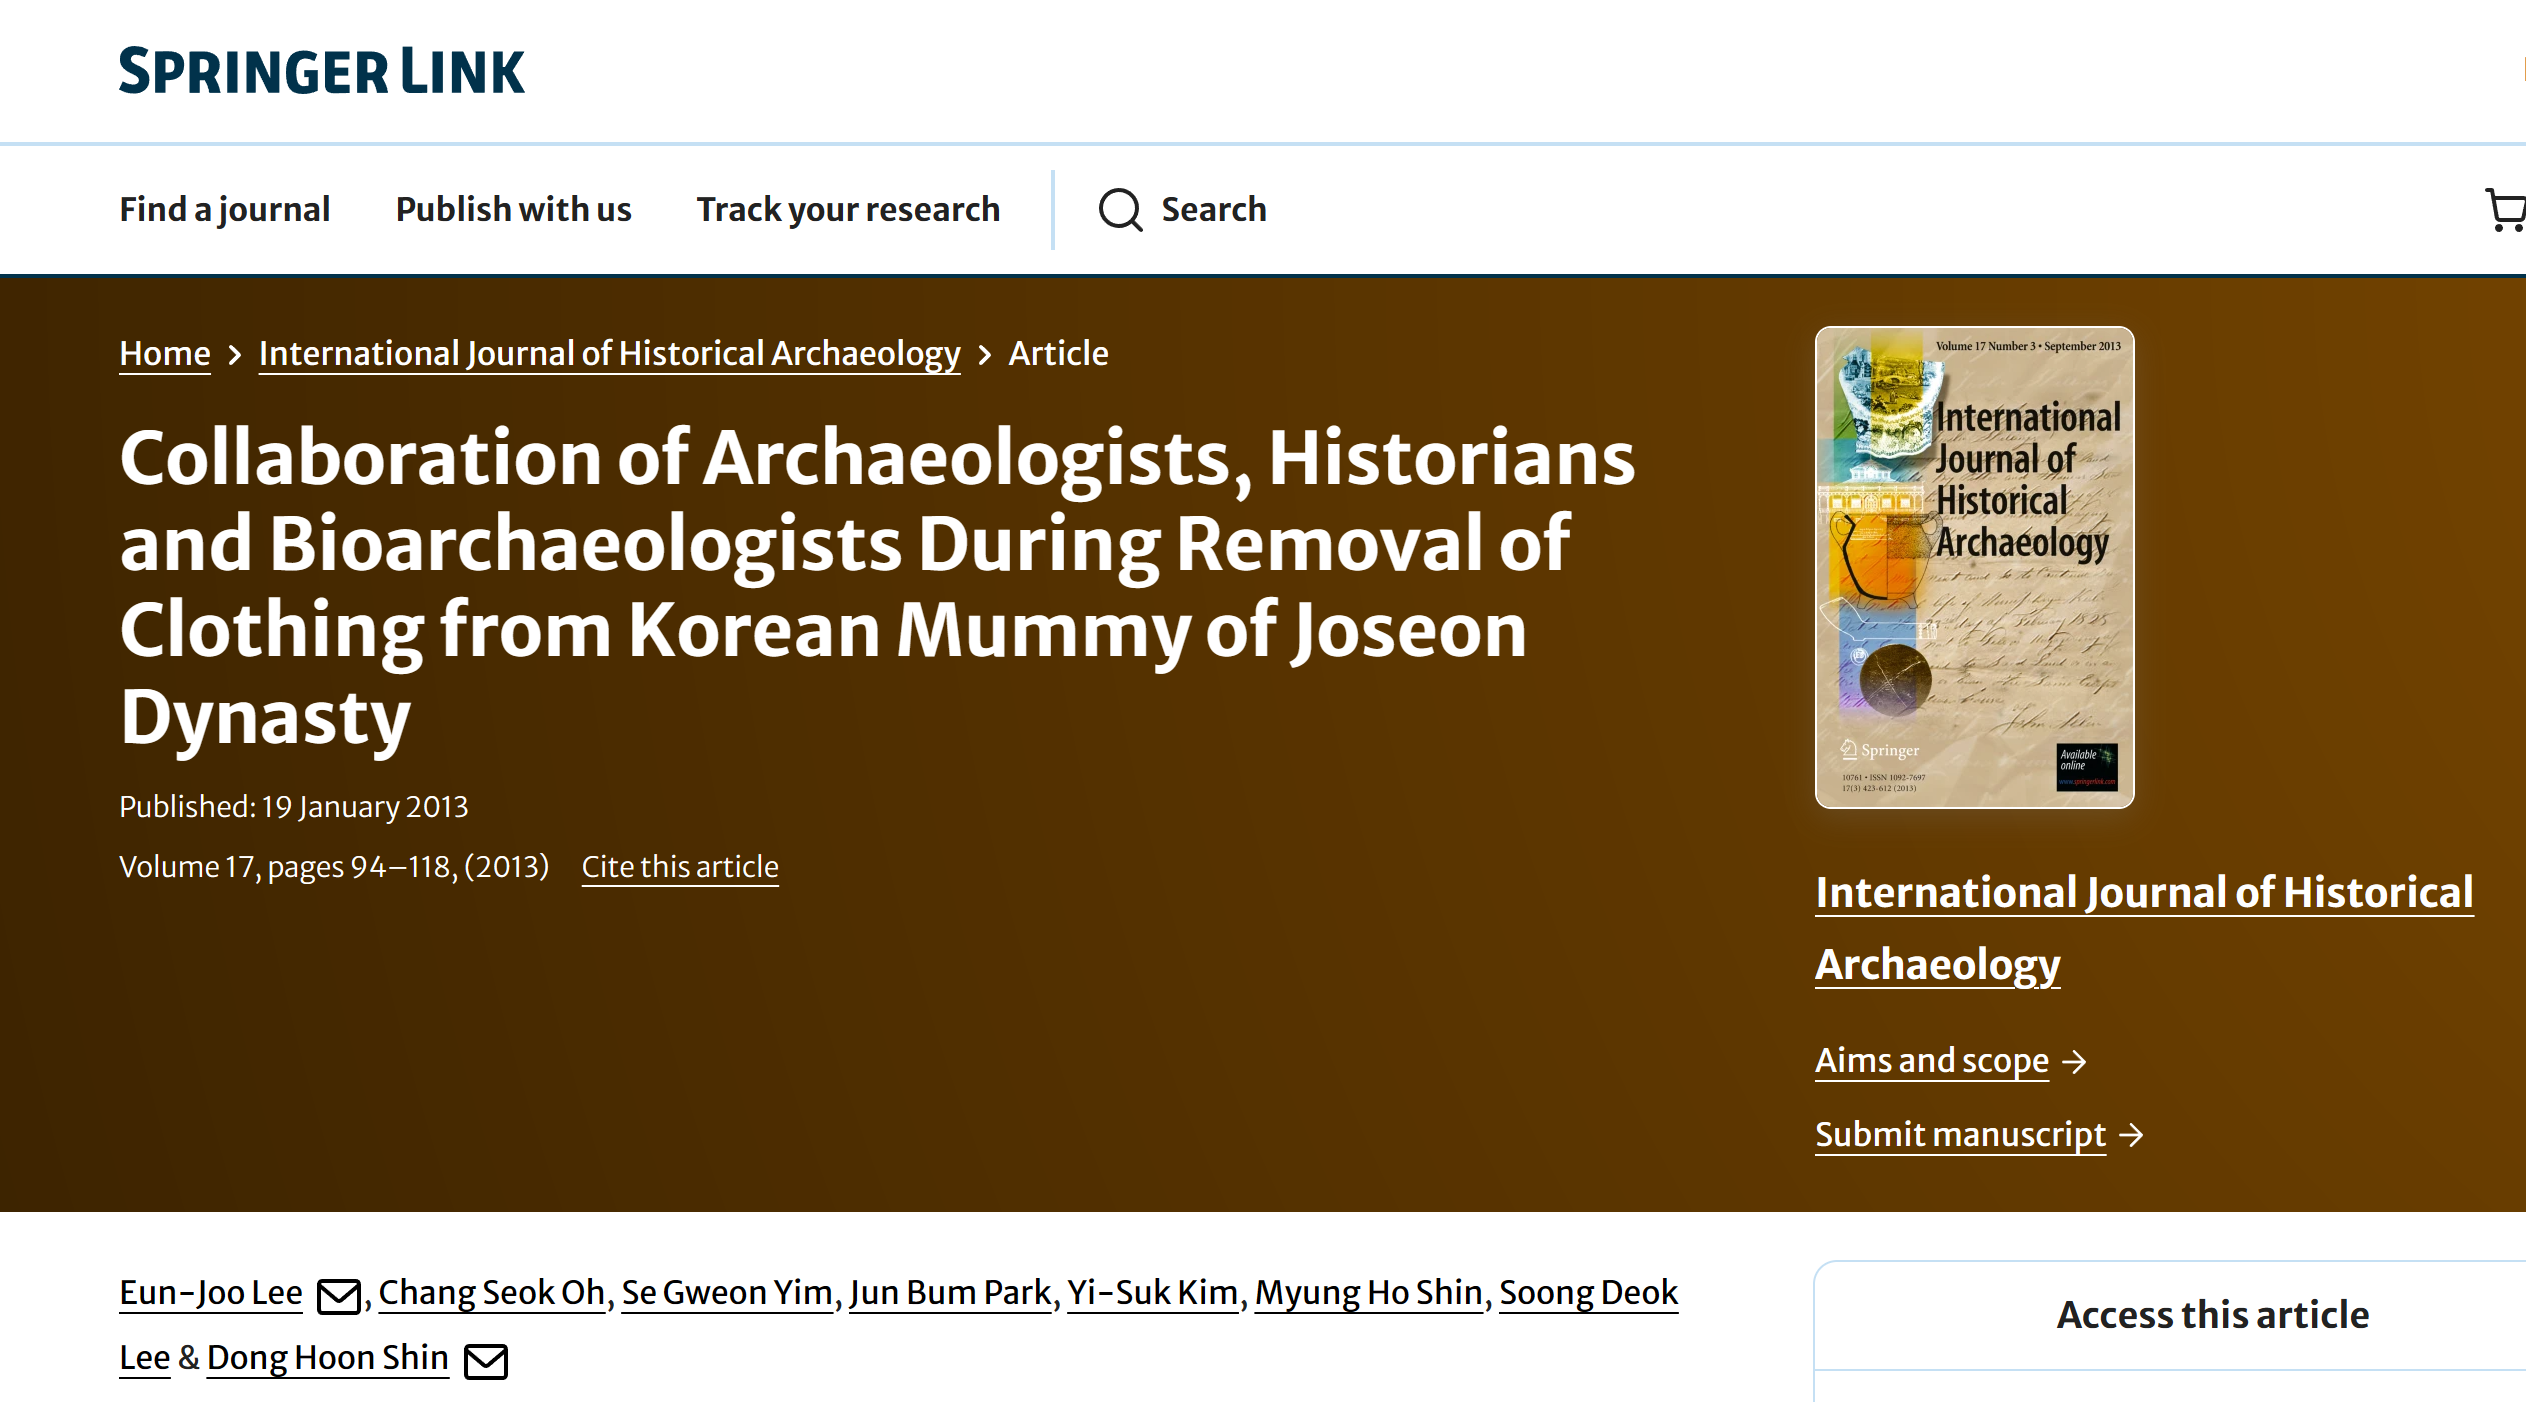
Task: Open International Journal of Historical Archaeology breadcrumb
Action: [609, 353]
